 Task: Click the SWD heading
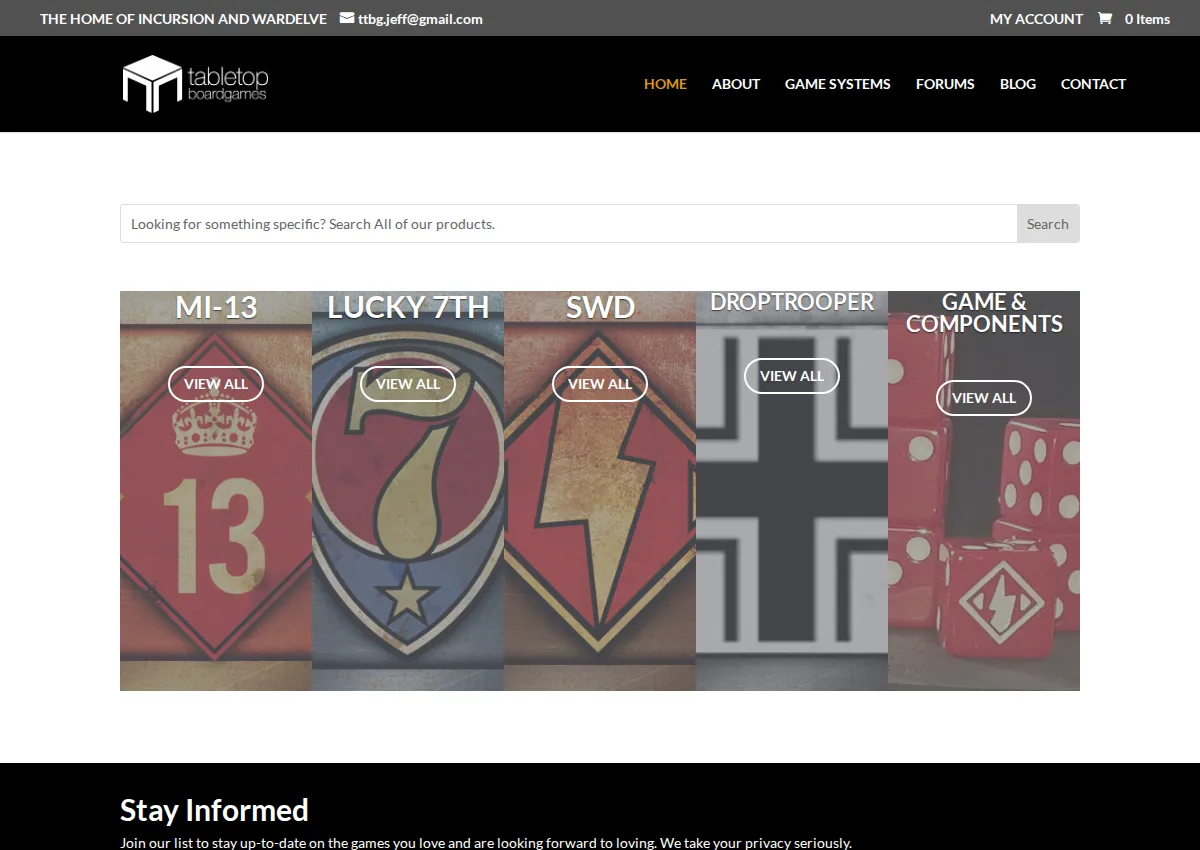pos(600,307)
